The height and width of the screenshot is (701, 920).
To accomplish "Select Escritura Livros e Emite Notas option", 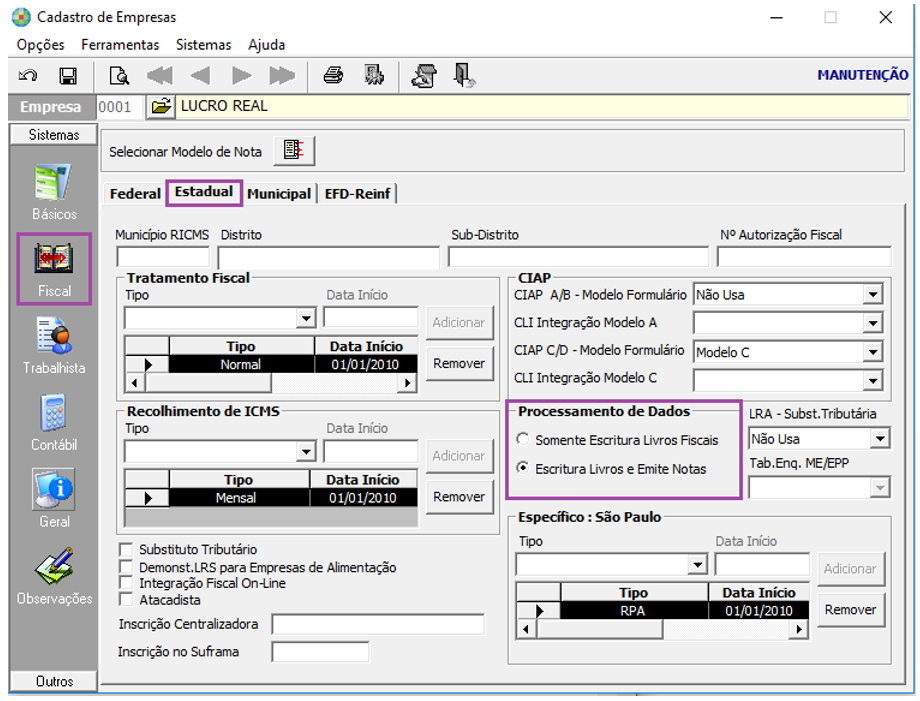I will 522,468.
